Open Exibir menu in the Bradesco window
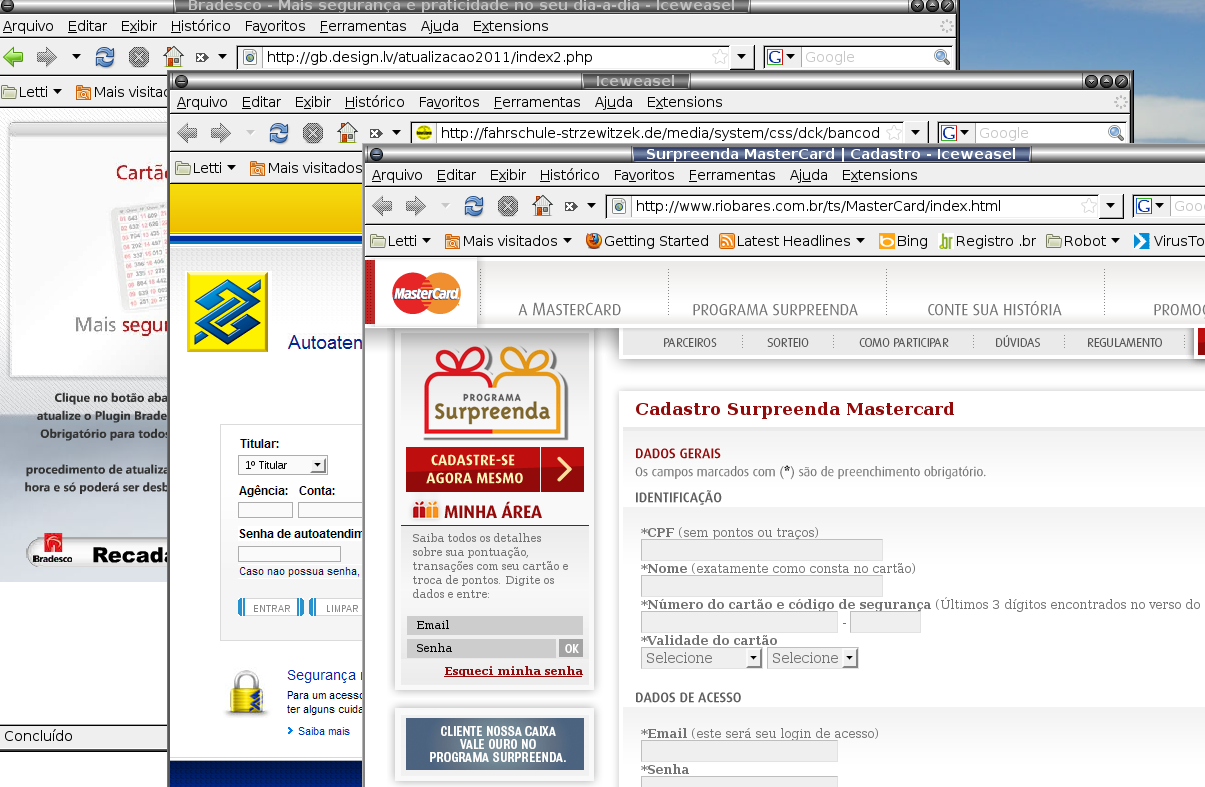The image size is (1205, 787). point(139,26)
